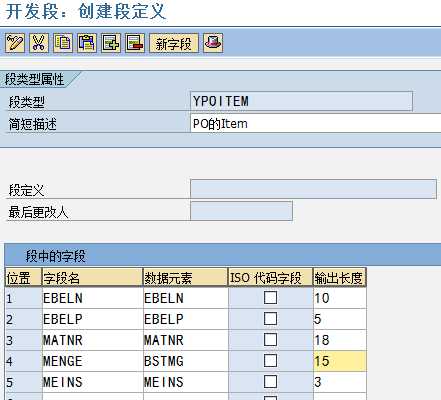Select row position 4
This screenshot has height=400, width=441.
[23, 361]
